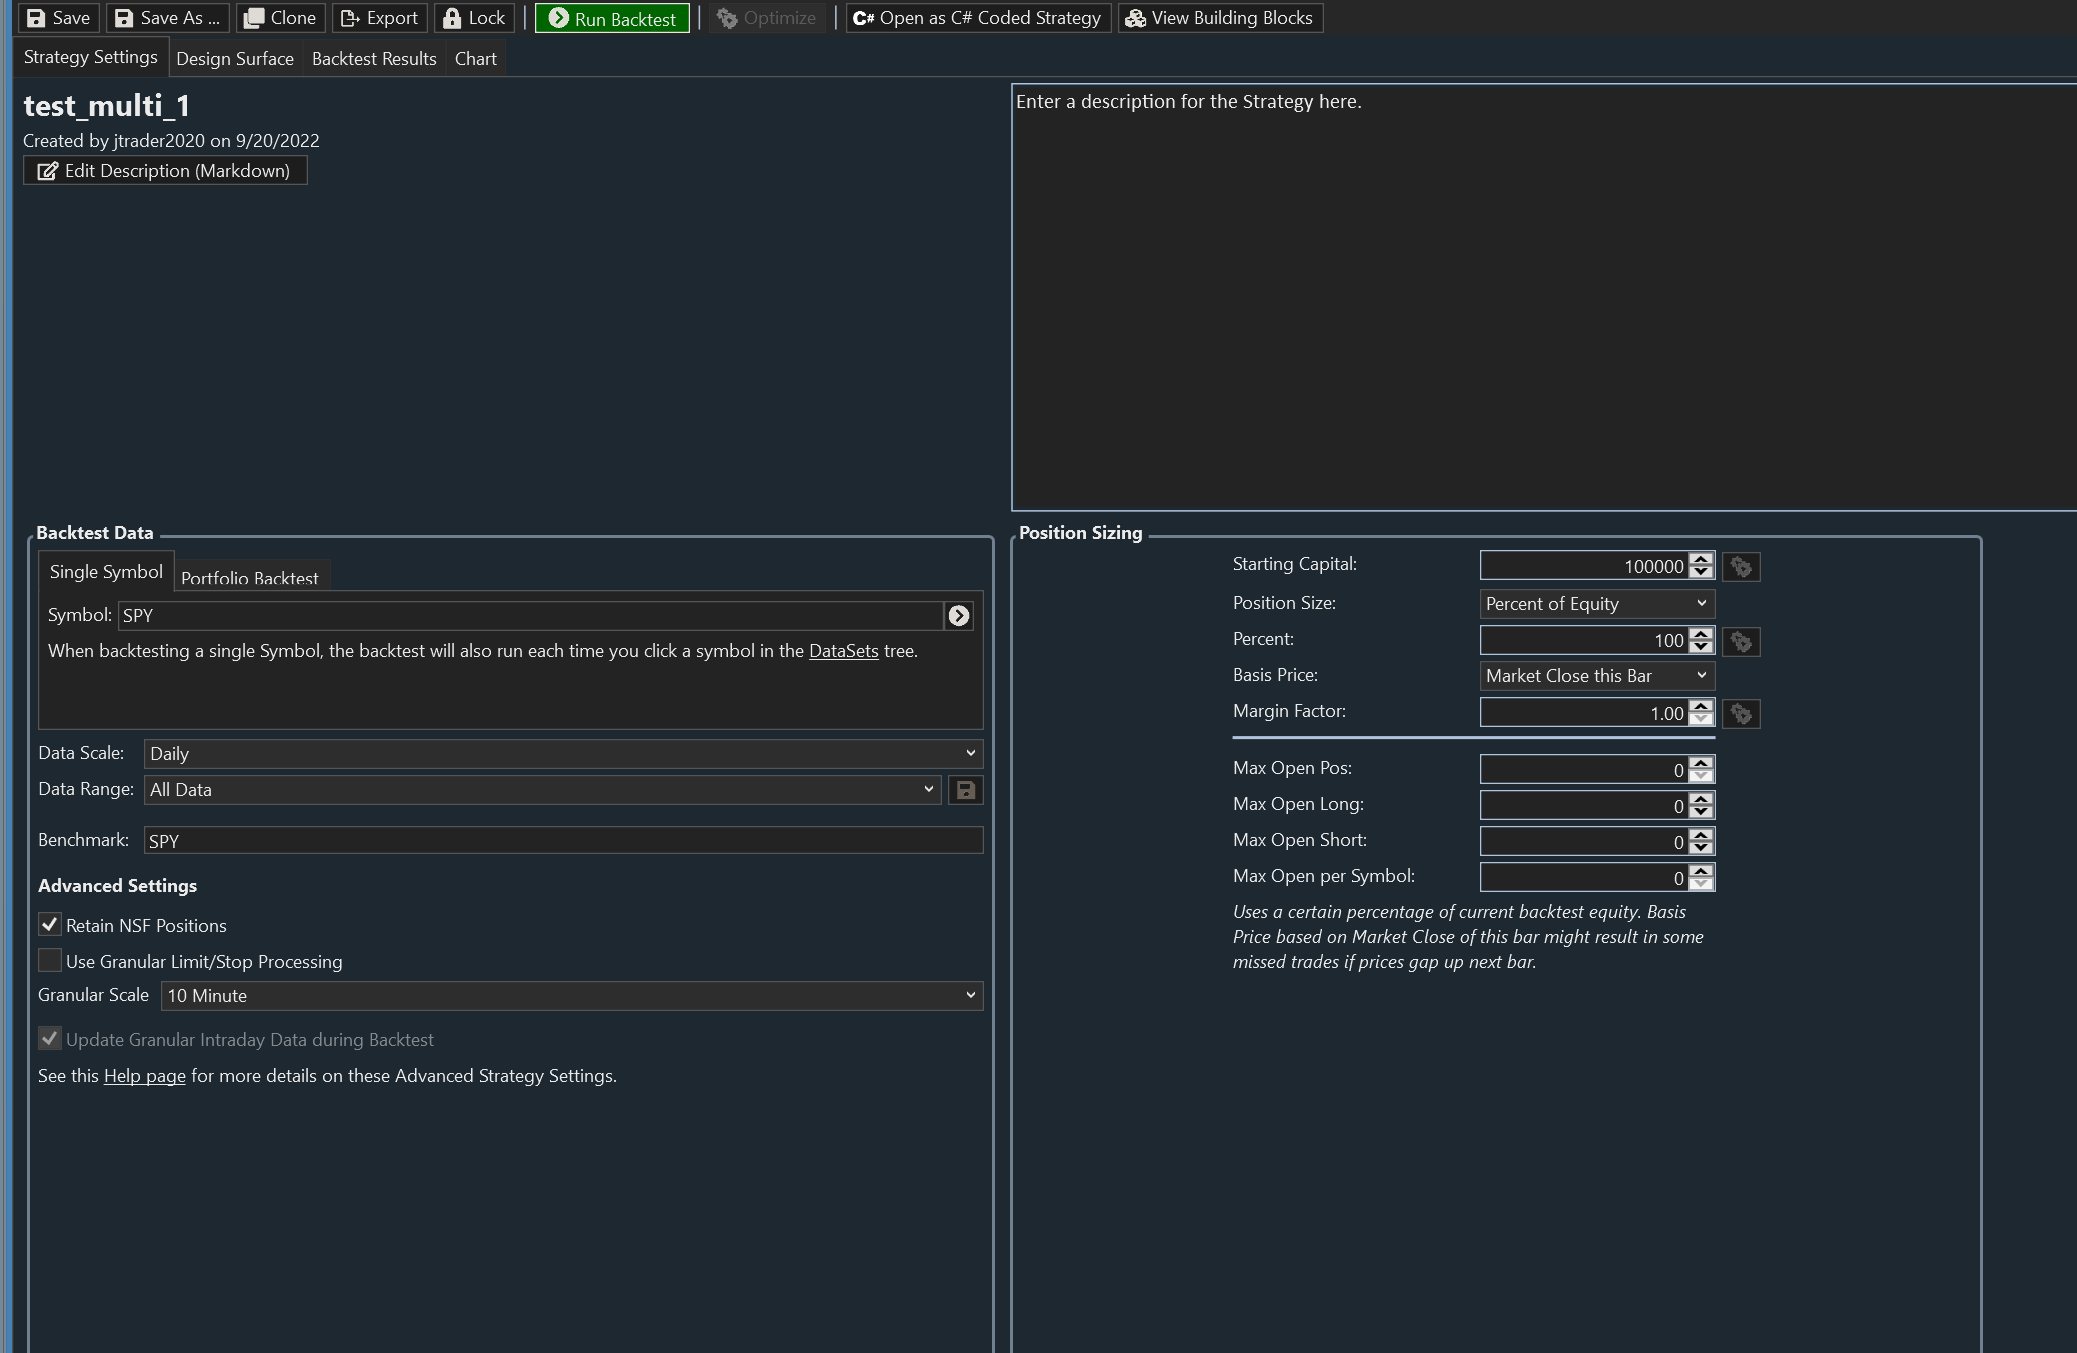Enable Use Granular Limit/Stop Processing

click(50, 961)
